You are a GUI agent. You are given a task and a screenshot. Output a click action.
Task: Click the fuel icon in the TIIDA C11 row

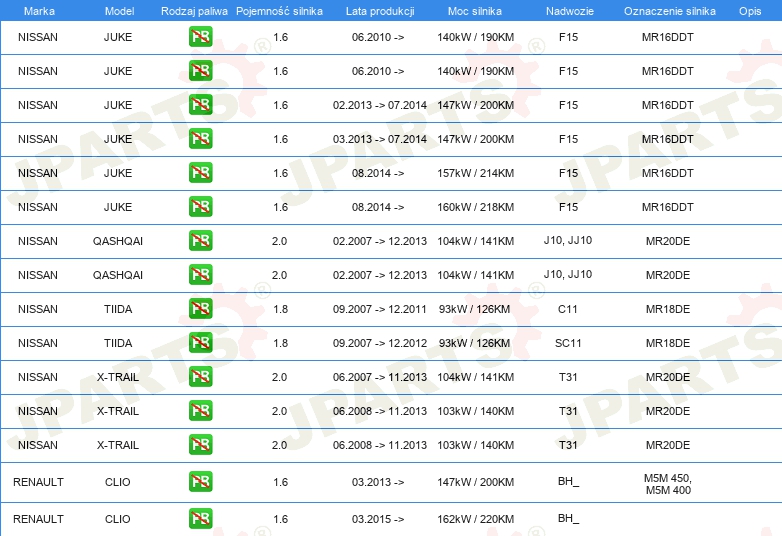(200, 309)
